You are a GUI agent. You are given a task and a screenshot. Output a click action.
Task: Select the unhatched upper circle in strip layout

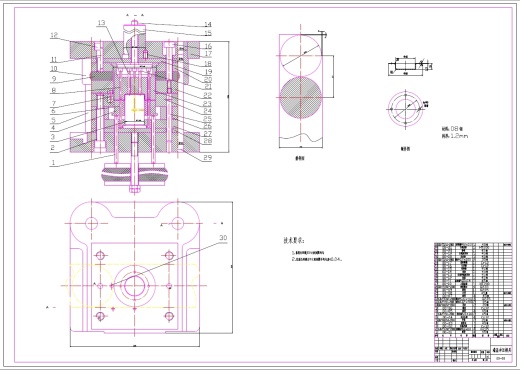[301, 55]
